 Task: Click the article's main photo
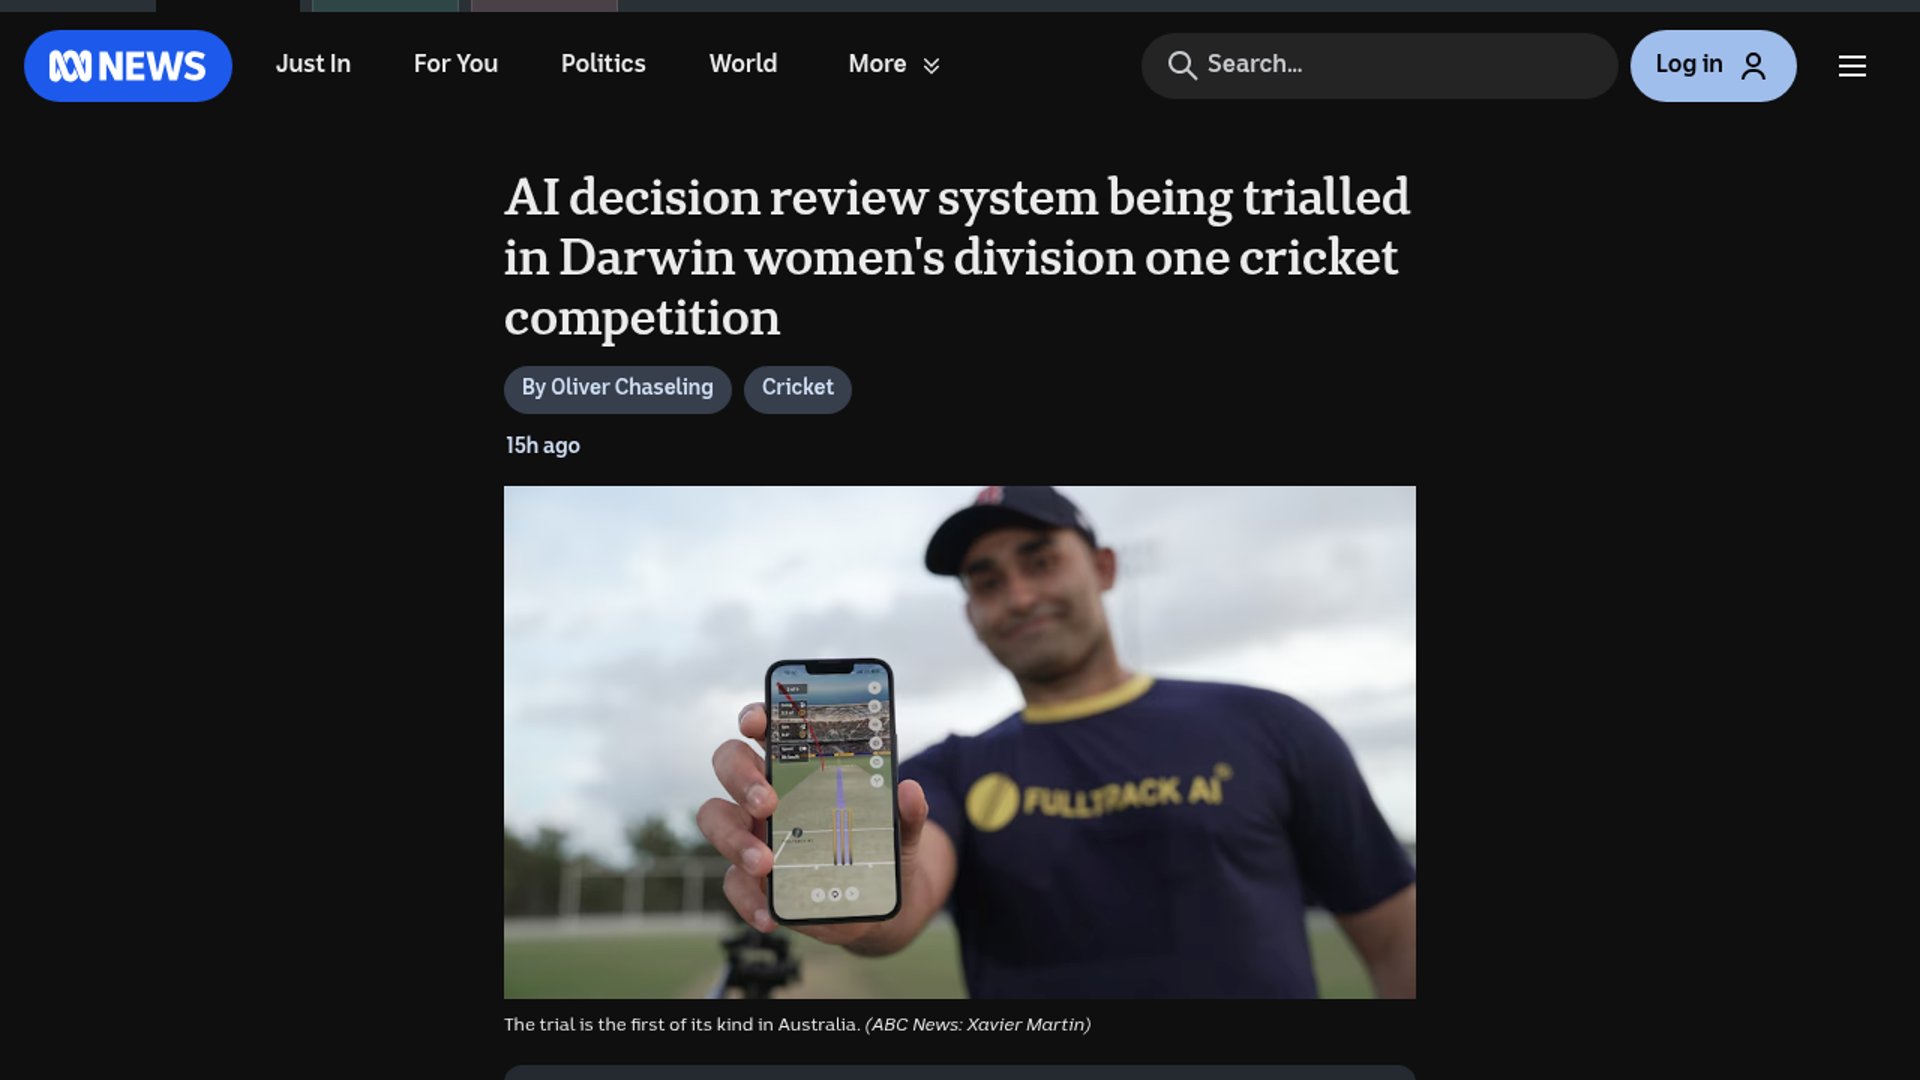[959, 742]
